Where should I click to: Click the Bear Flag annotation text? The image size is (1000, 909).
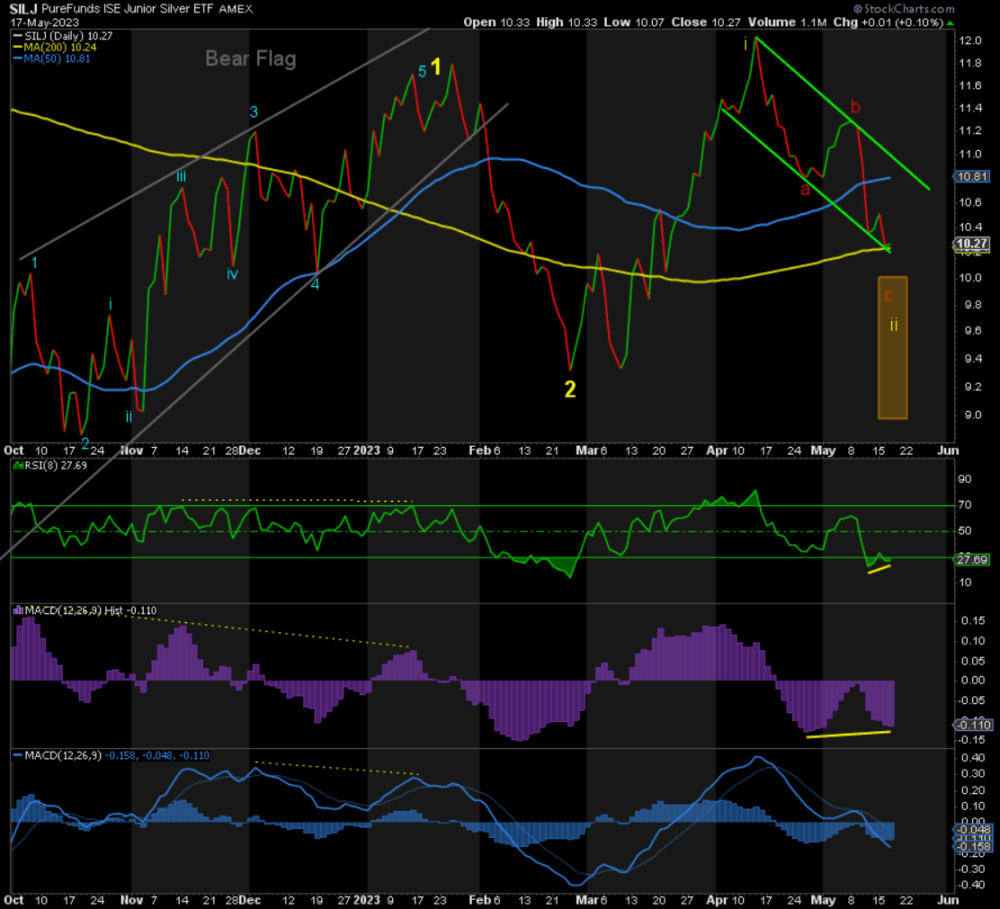[250, 59]
